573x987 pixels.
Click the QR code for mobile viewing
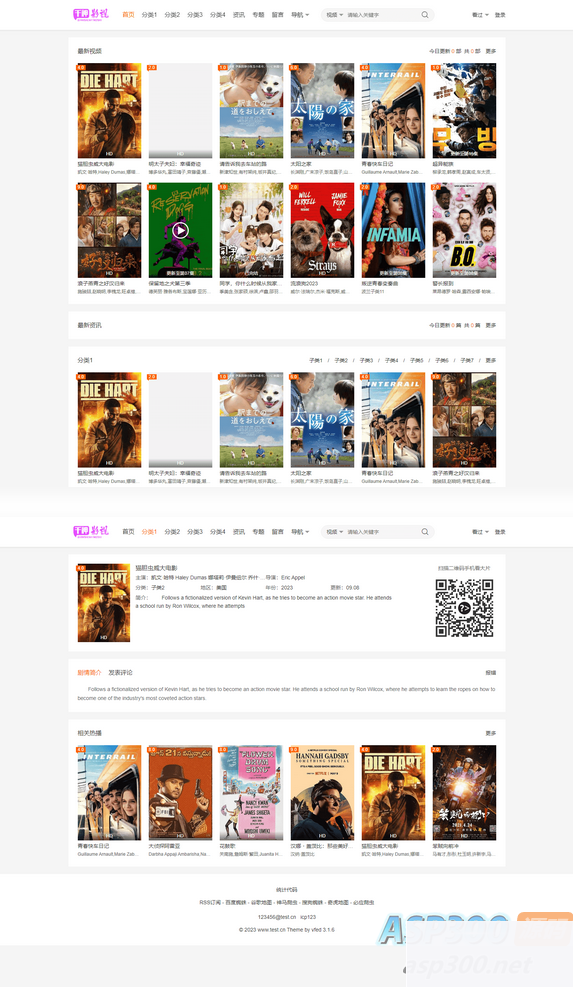(x=464, y=607)
